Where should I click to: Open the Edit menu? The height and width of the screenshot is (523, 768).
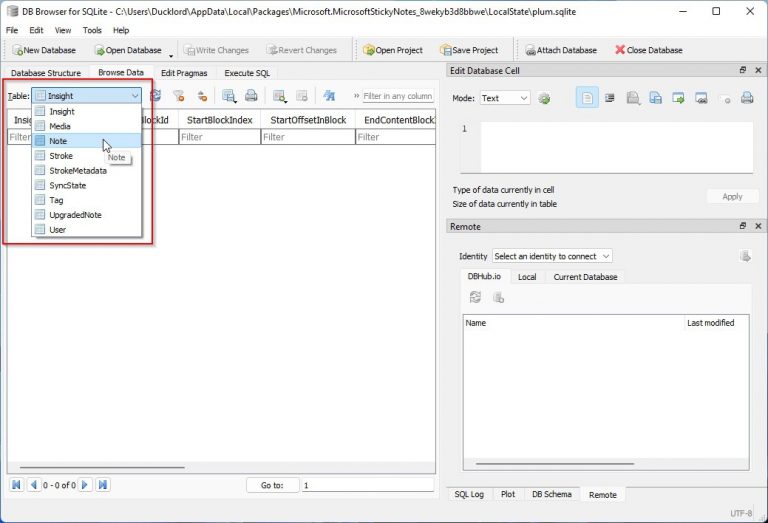tap(36, 30)
